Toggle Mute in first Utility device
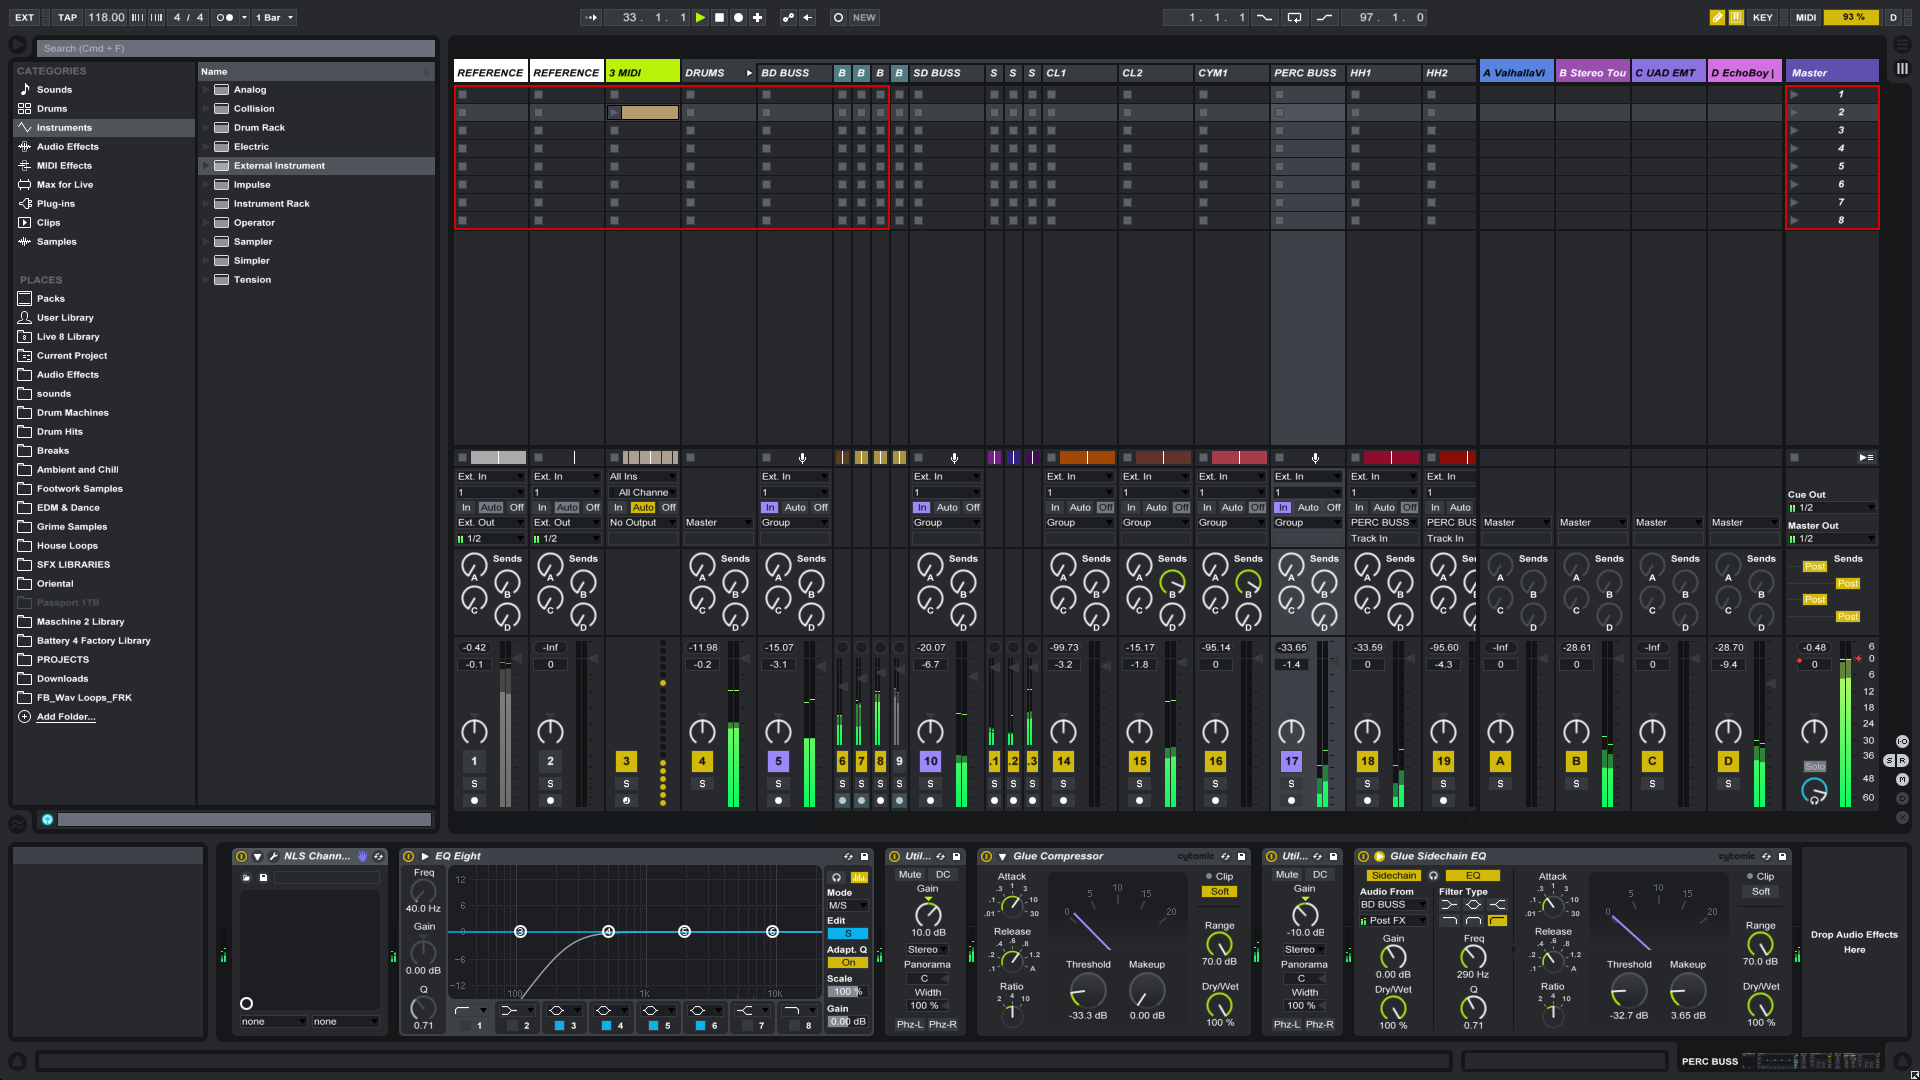Image resolution: width=1920 pixels, height=1080 pixels. [910, 874]
